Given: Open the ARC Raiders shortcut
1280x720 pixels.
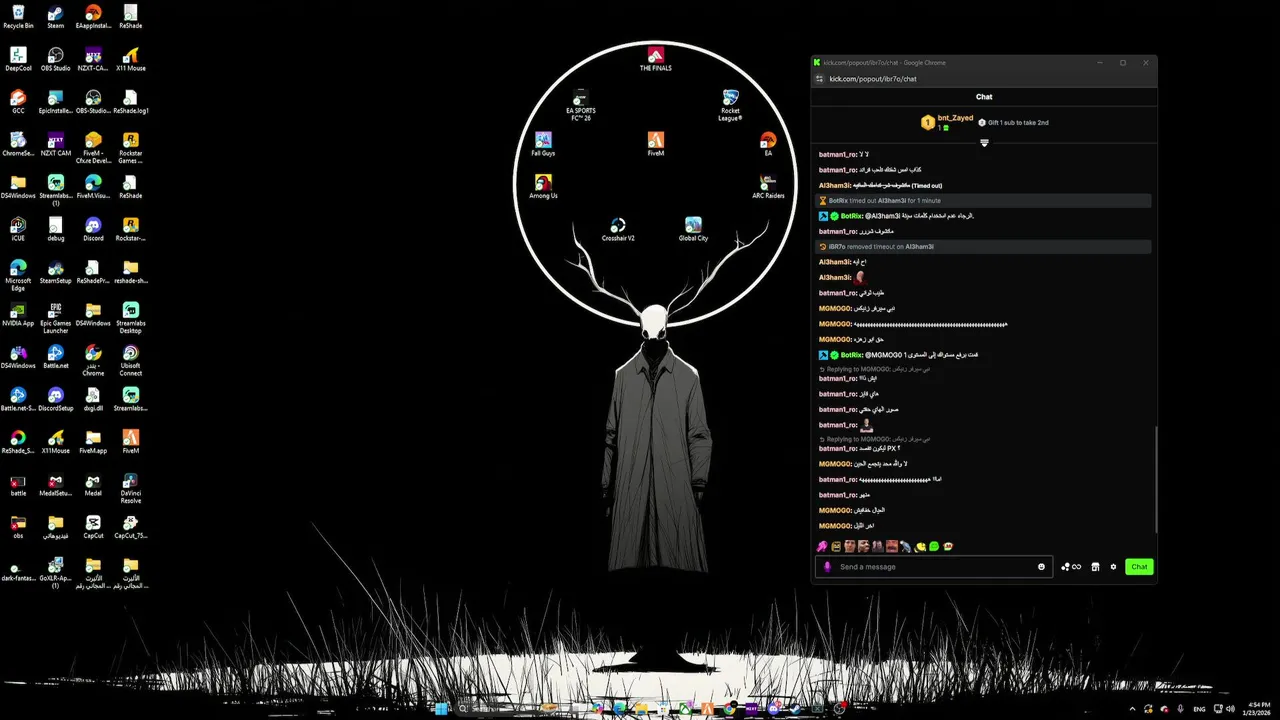Looking at the screenshot, I should (x=768, y=187).
